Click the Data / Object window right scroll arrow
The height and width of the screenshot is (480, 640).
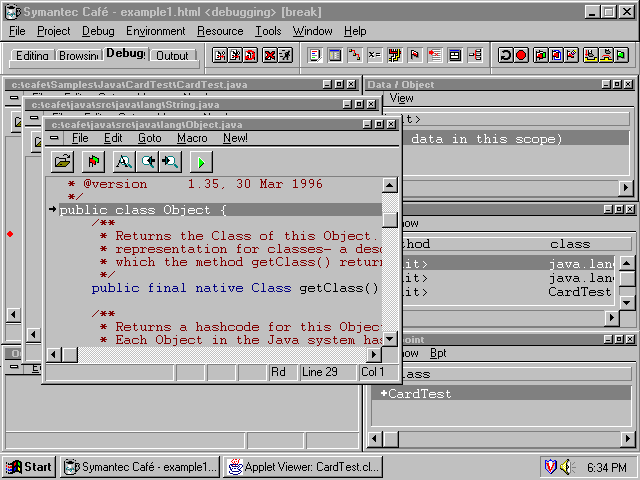click(x=626, y=188)
